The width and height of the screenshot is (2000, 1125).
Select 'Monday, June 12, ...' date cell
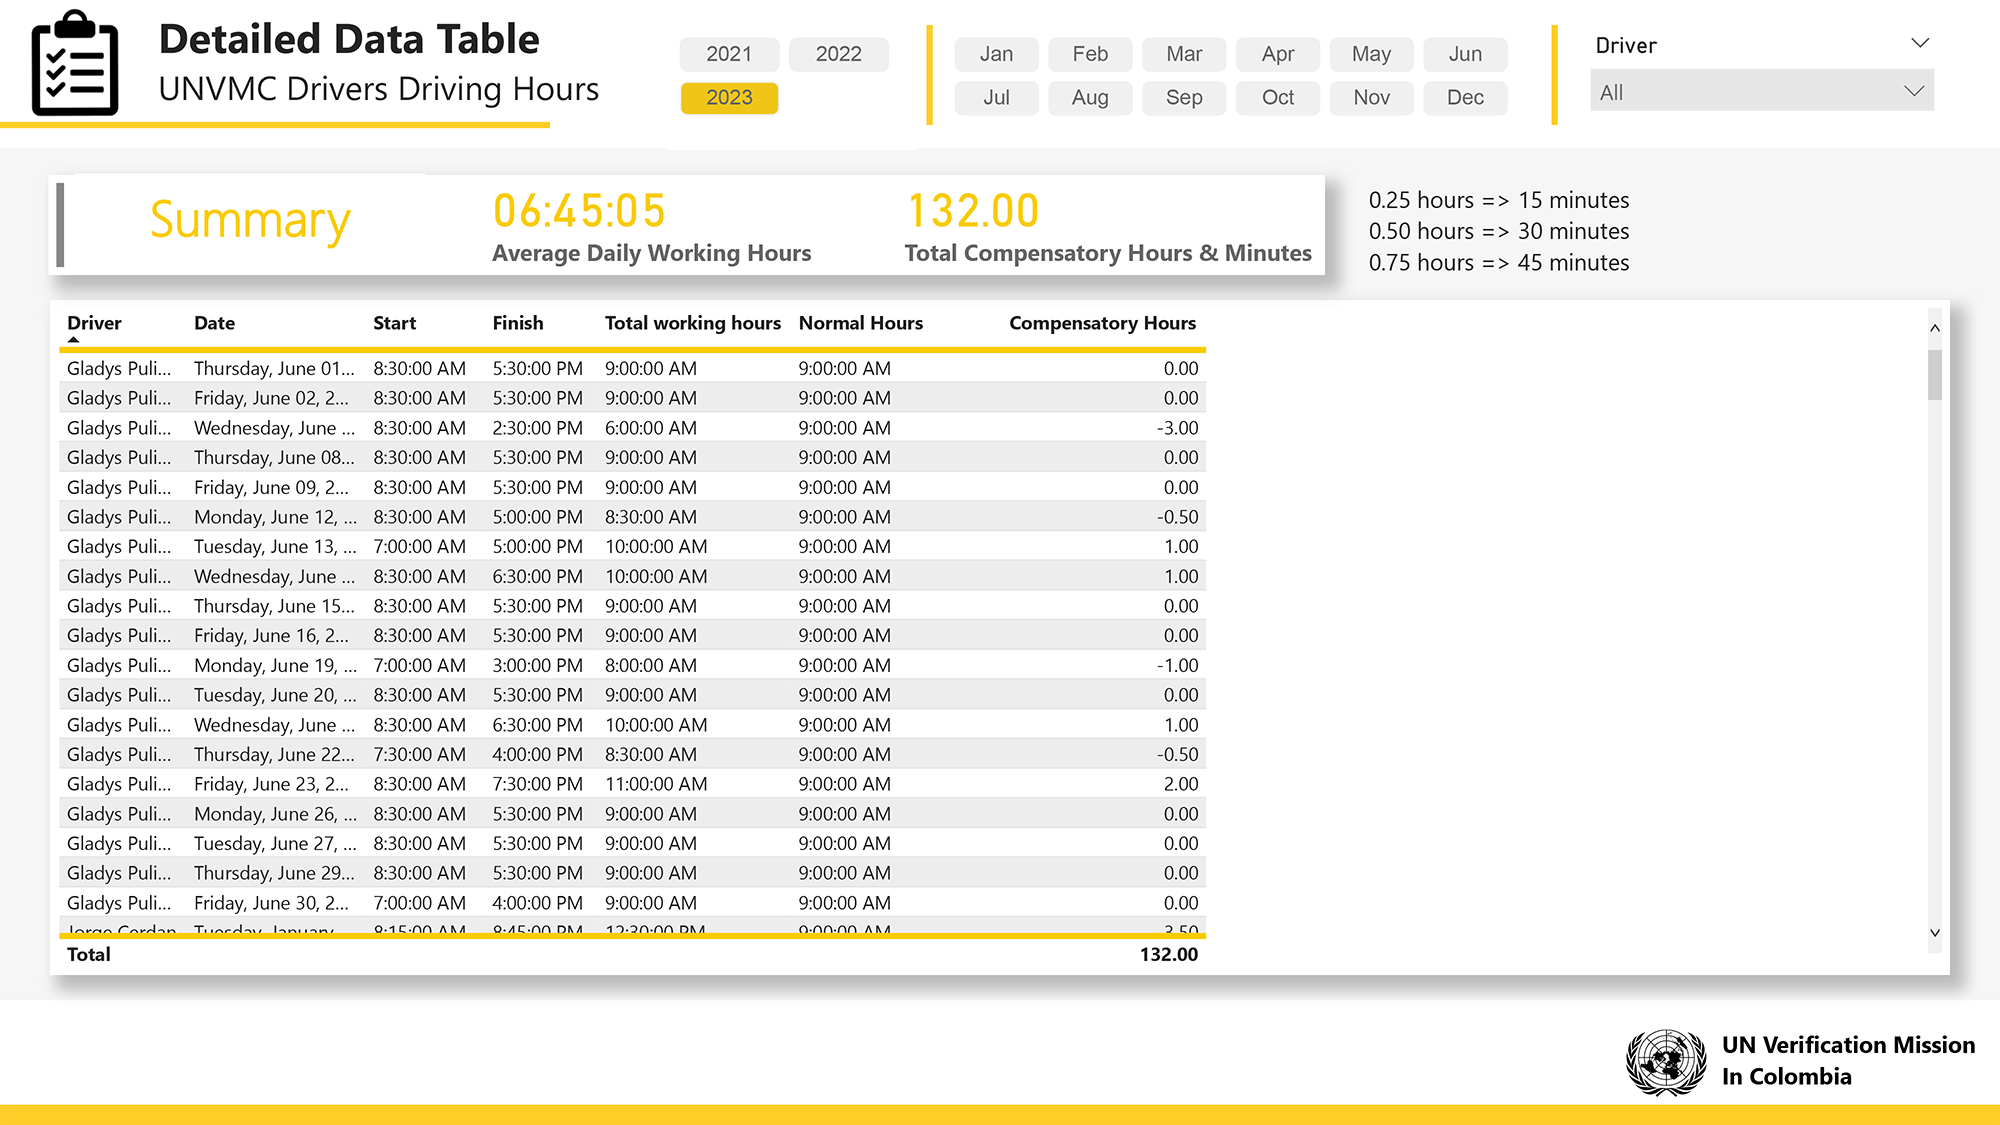(275, 517)
